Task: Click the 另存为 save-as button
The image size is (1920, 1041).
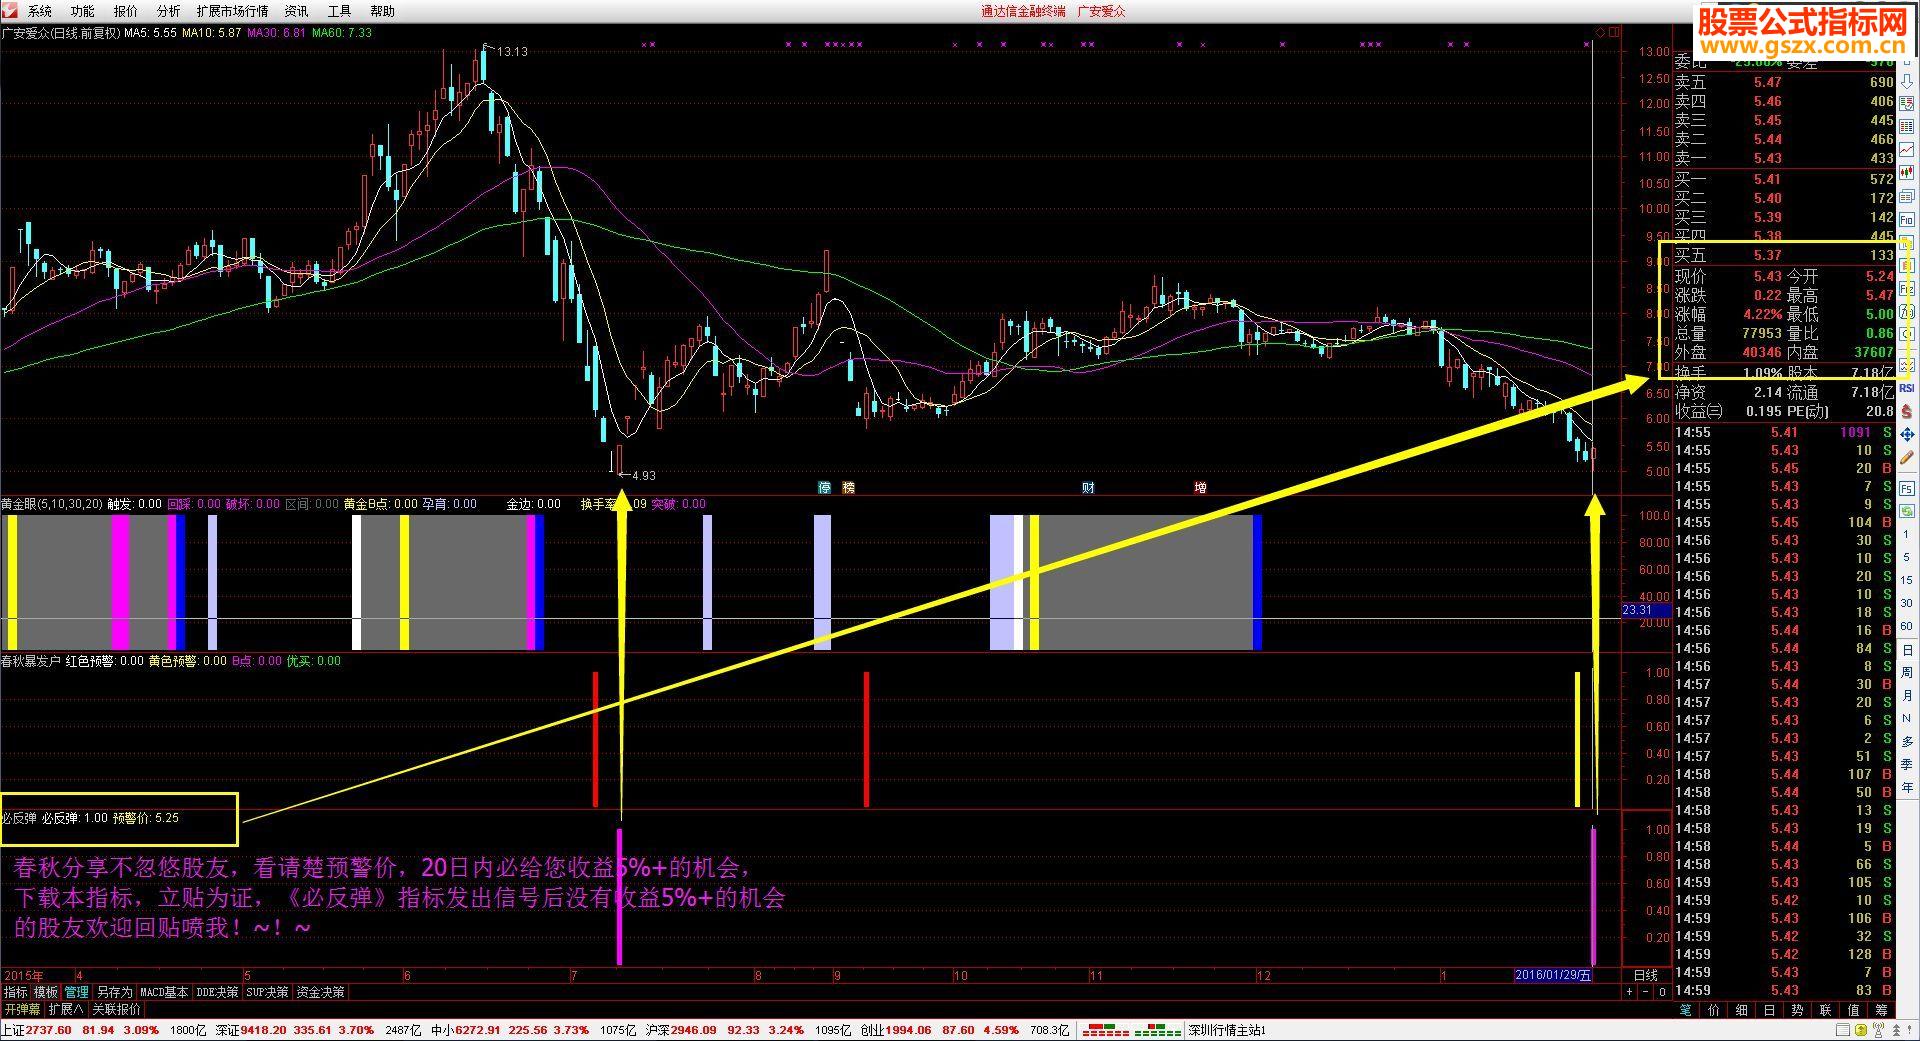Action: pos(114,992)
